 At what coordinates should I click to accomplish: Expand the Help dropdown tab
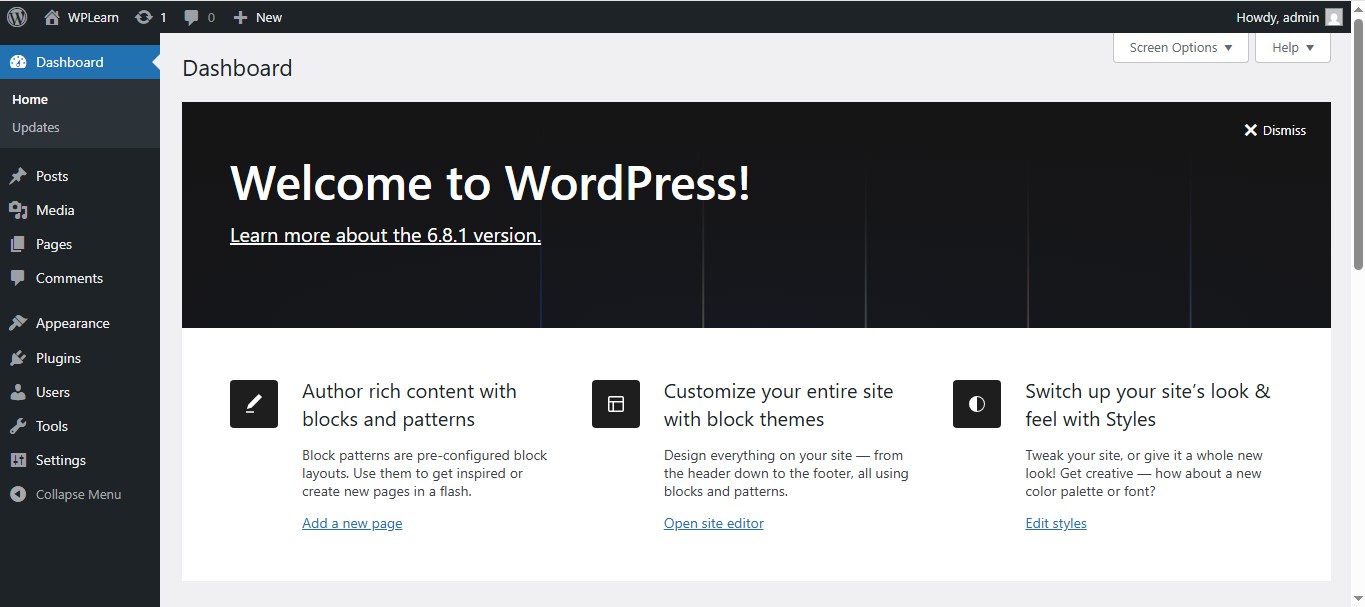tap(1292, 48)
